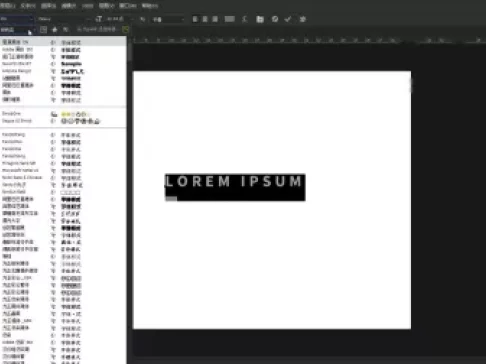Open the anti-aliasing method dropdown
The height and width of the screenshot is (364, 486).
(x=168, y=19)
